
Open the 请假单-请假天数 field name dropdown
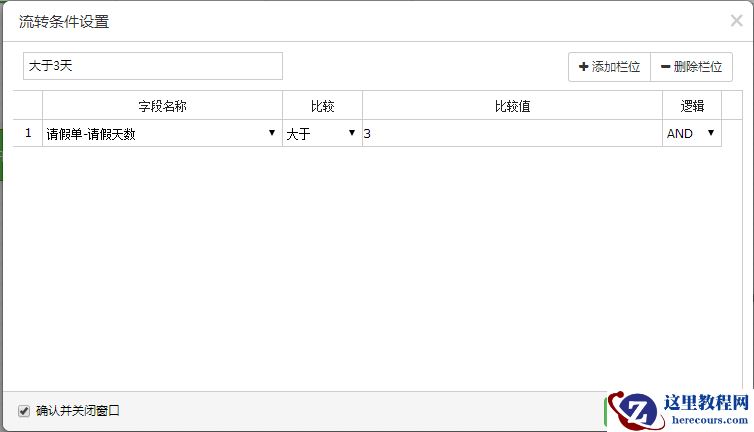coord(162,133)
